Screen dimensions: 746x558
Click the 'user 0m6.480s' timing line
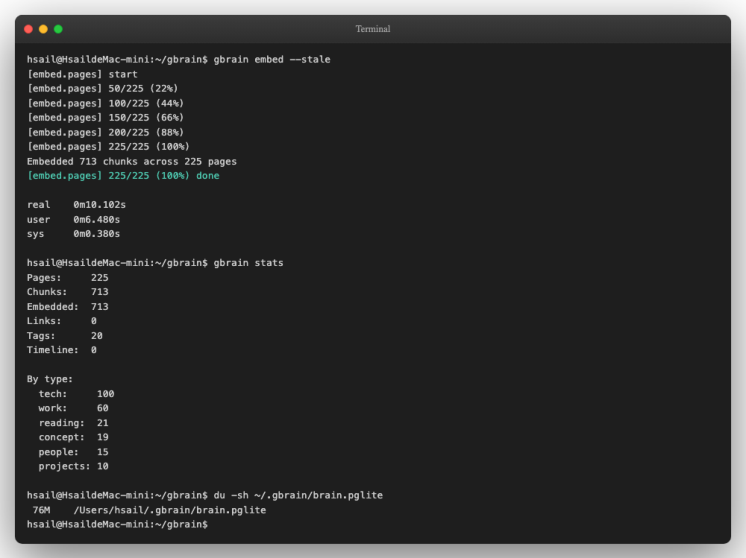[73, 219]
